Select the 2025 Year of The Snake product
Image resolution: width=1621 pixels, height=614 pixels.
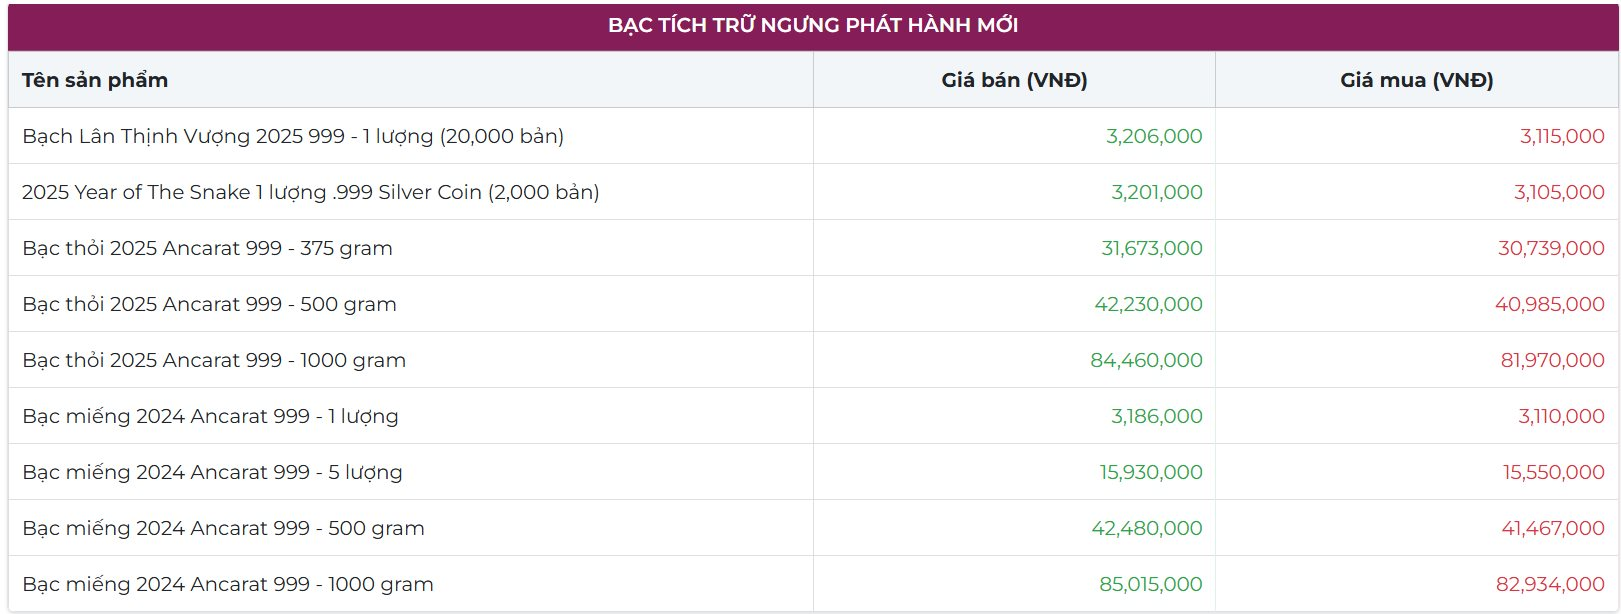coord(310,192)
